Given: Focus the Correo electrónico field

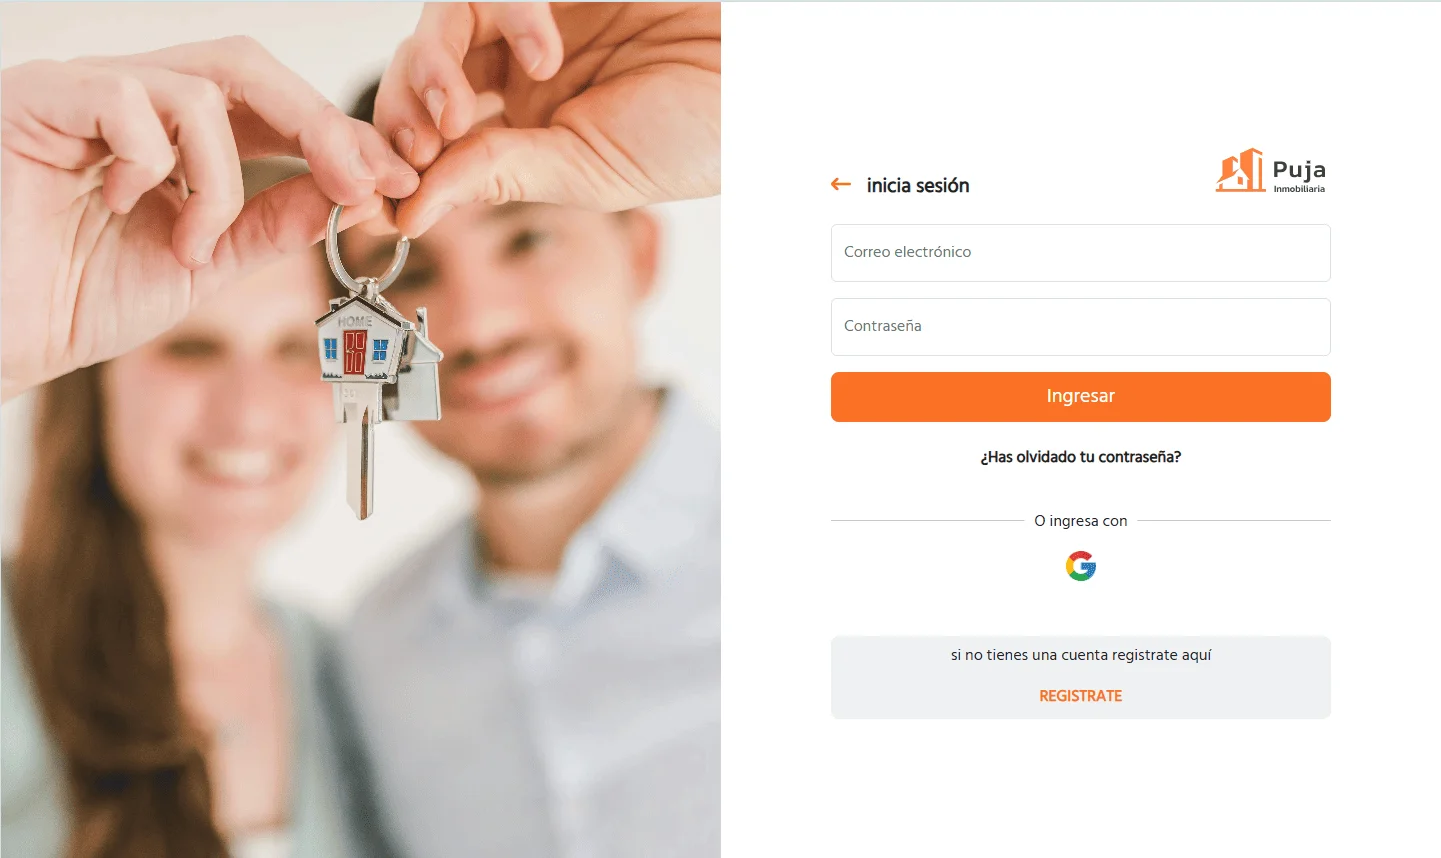Looking at the screenshot, I should coord(1081,253).
